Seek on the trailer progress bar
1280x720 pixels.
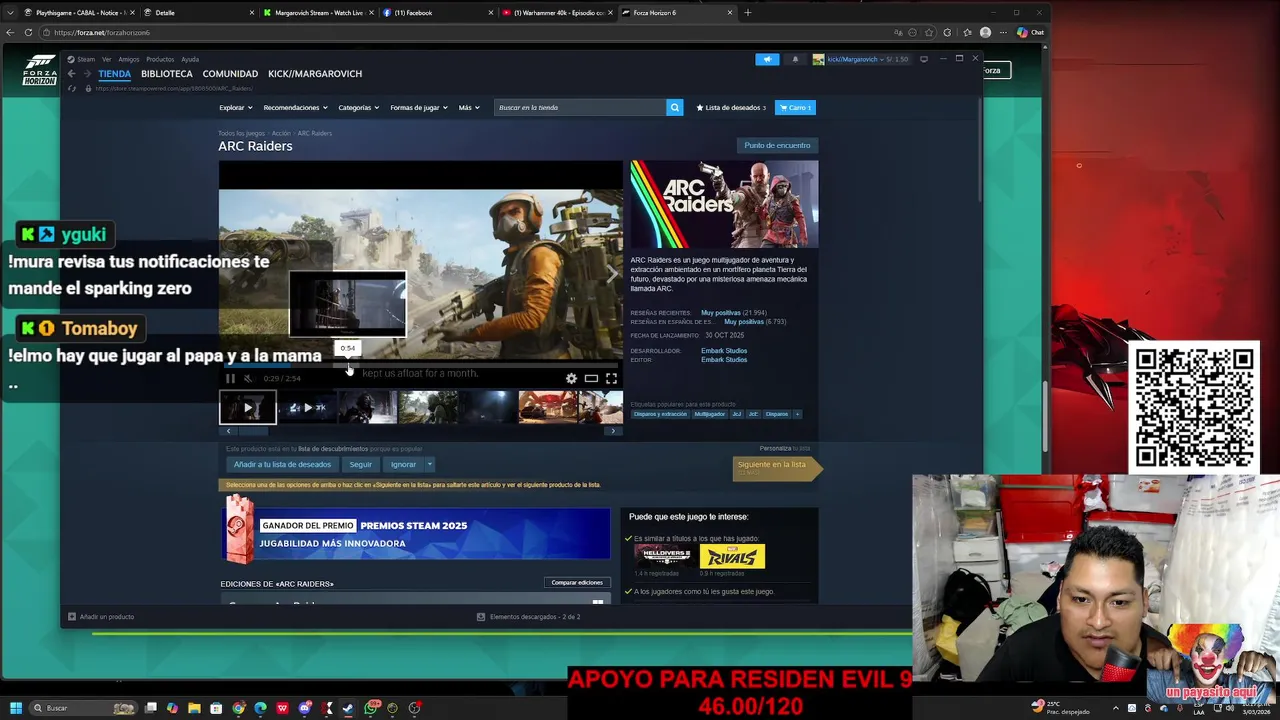click(420, 365)
